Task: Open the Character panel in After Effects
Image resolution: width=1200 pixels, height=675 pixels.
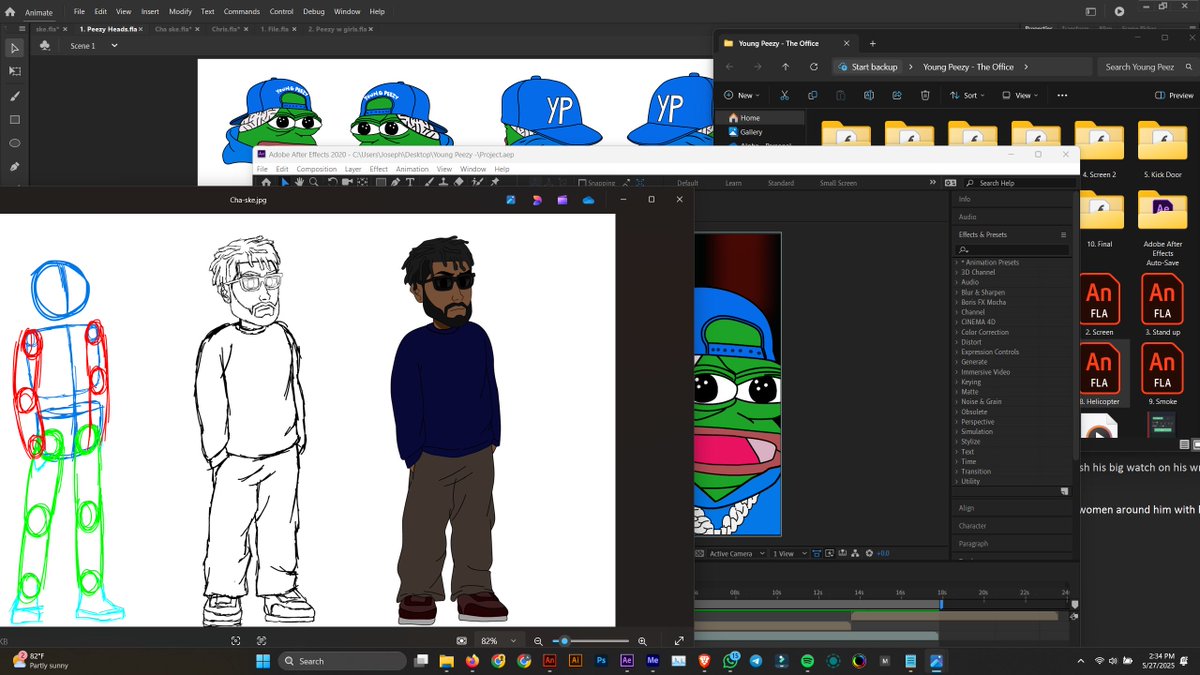Action: 972,526
